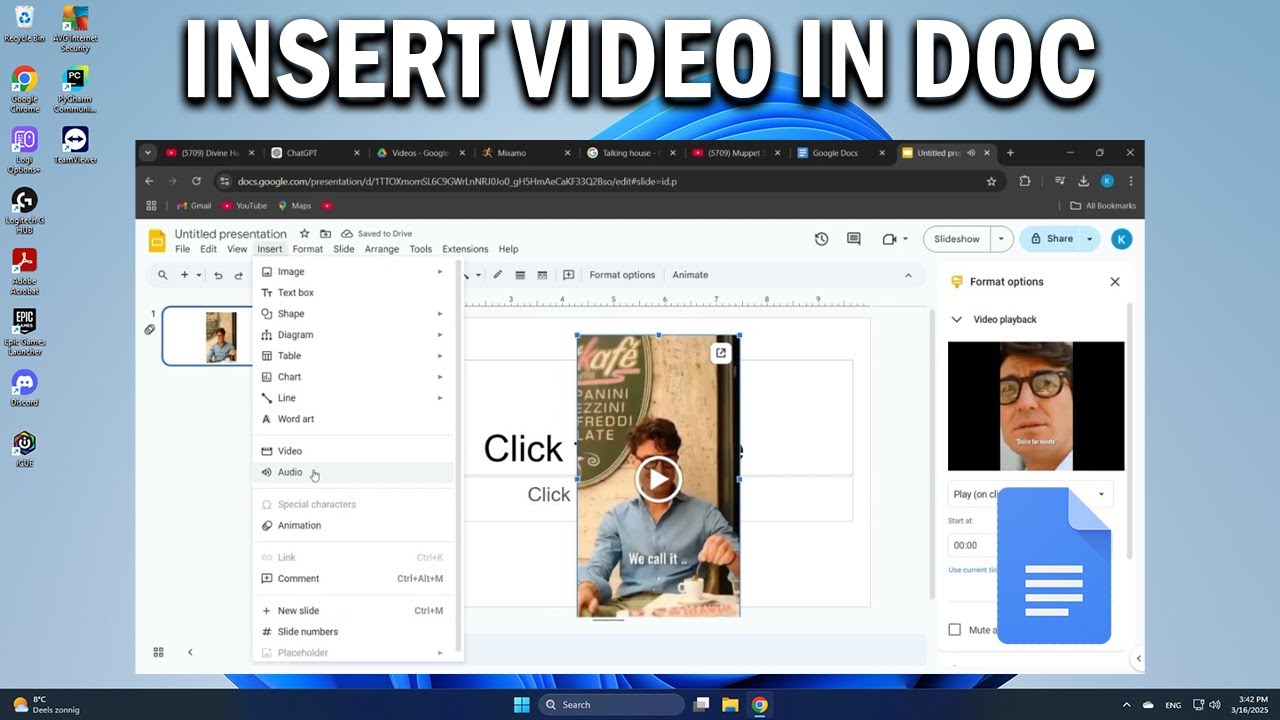Reload the page in Chrome
Screen dimensions: 1280x720
pos(196,181)
